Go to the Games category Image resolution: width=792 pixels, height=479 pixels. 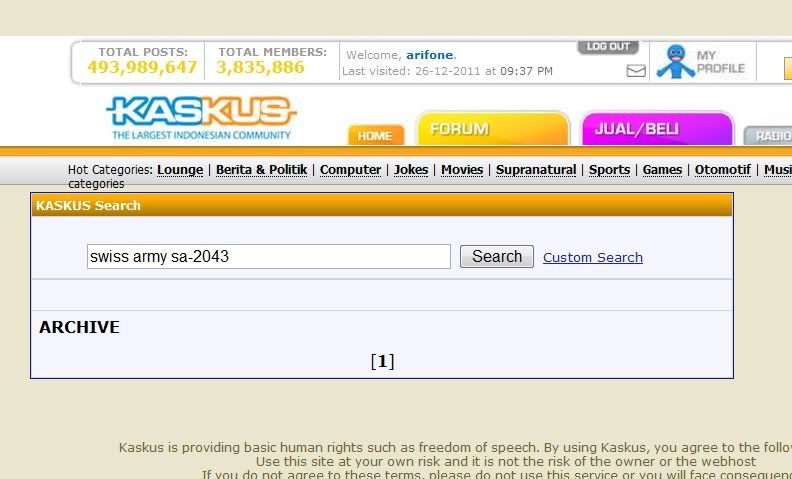[662, 170]
